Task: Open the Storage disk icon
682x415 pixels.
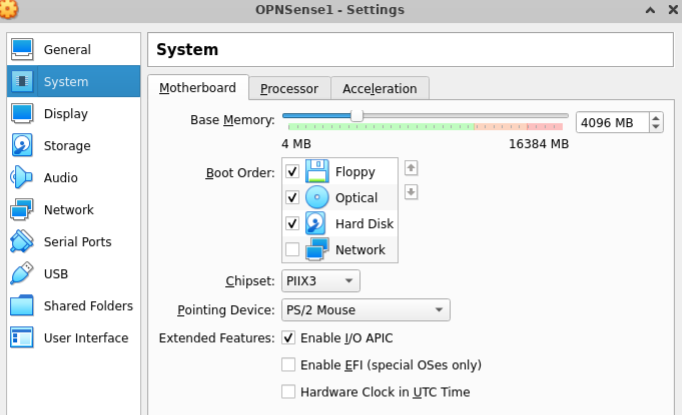Action: 22,146
